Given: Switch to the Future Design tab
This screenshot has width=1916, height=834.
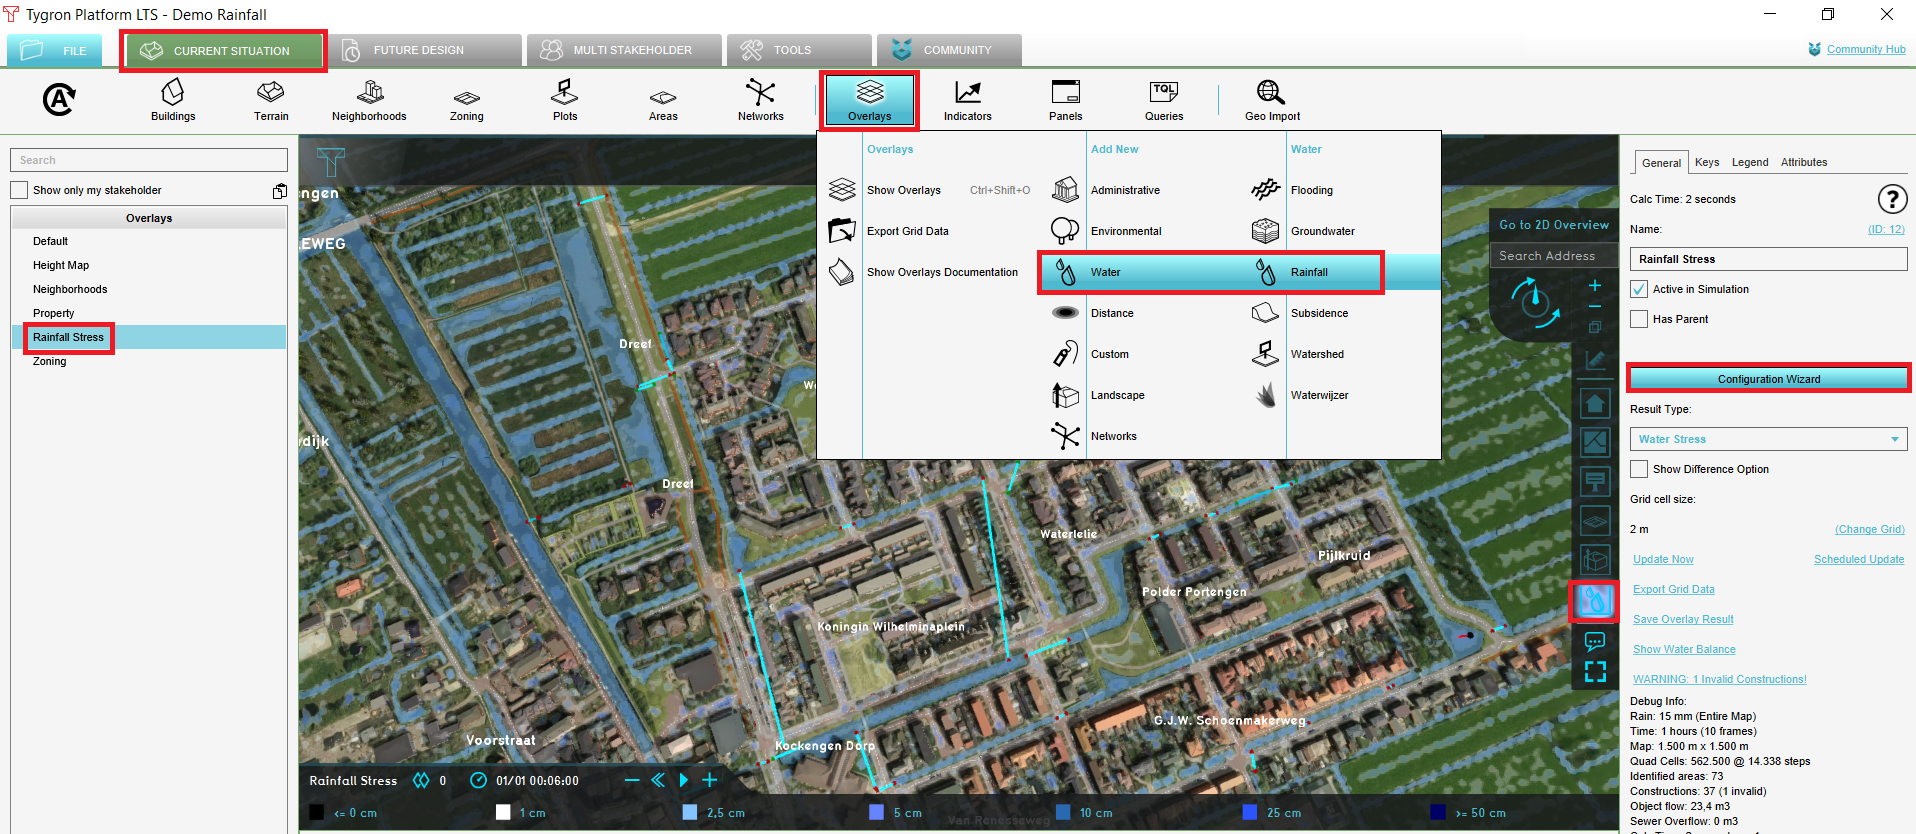Looking at the screenshot, I should coord(418,50).
